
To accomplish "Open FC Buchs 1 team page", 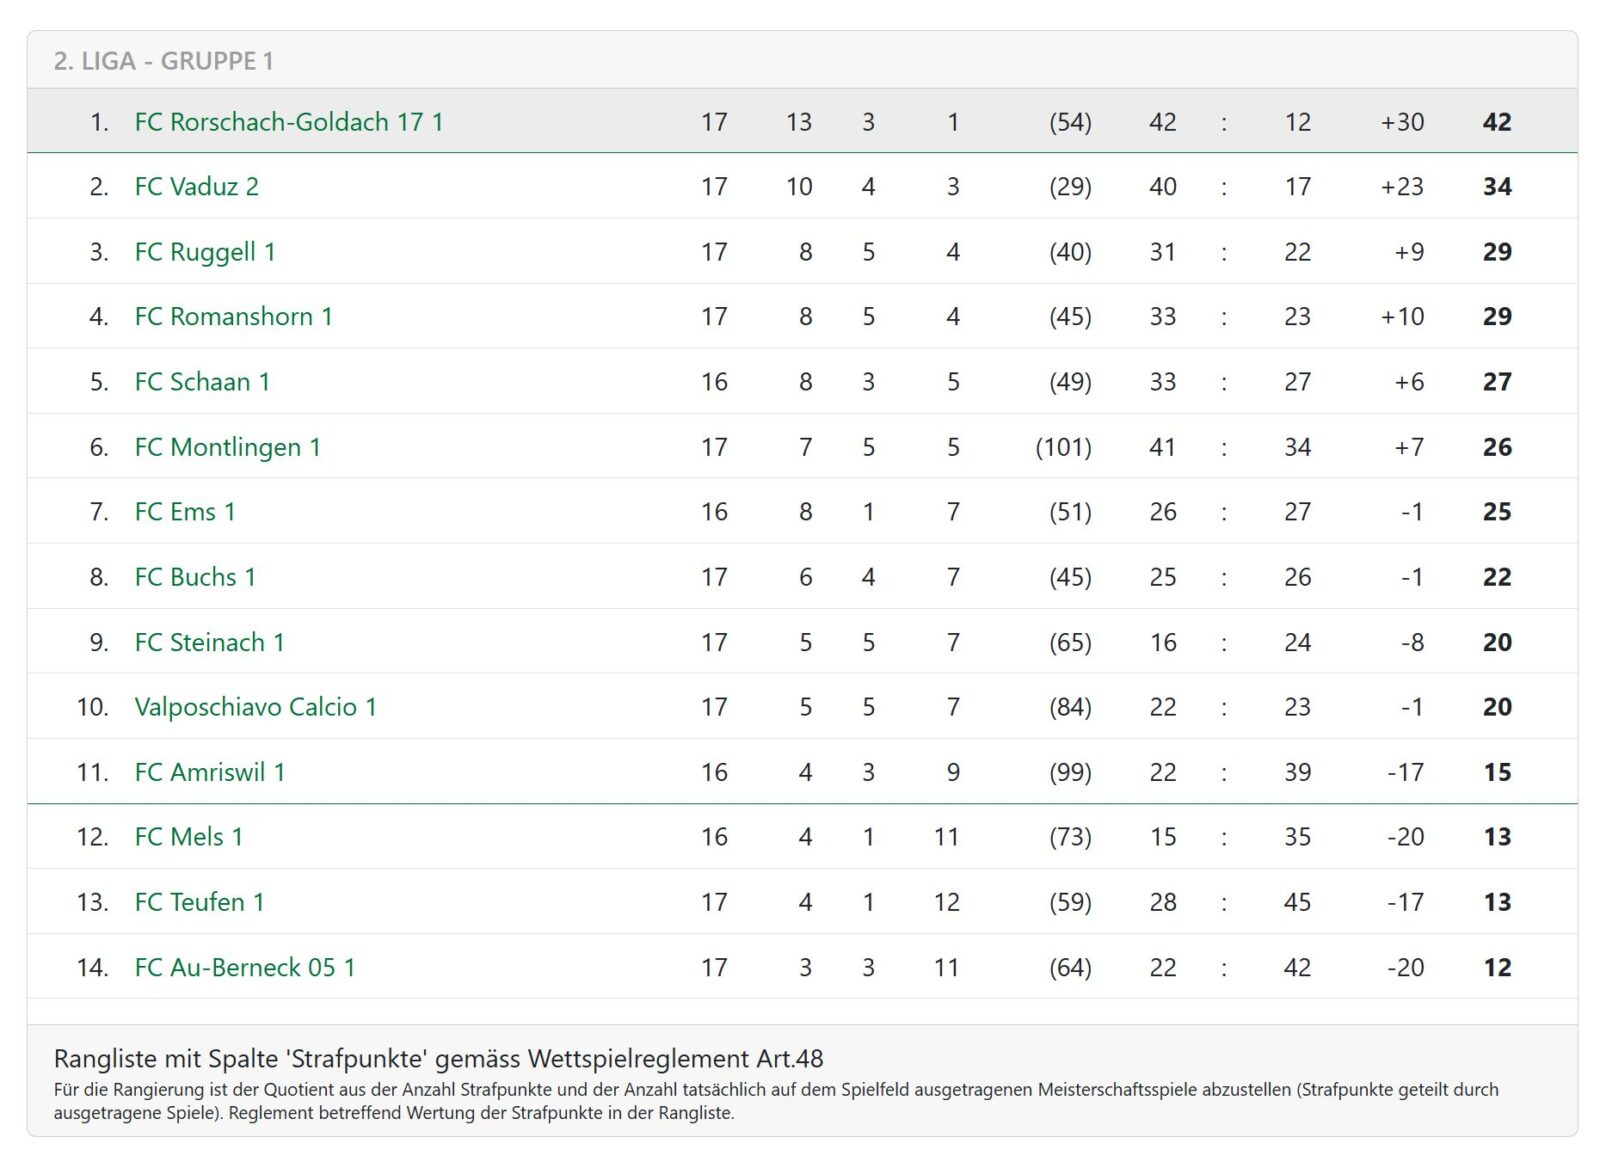I will 195,577.
